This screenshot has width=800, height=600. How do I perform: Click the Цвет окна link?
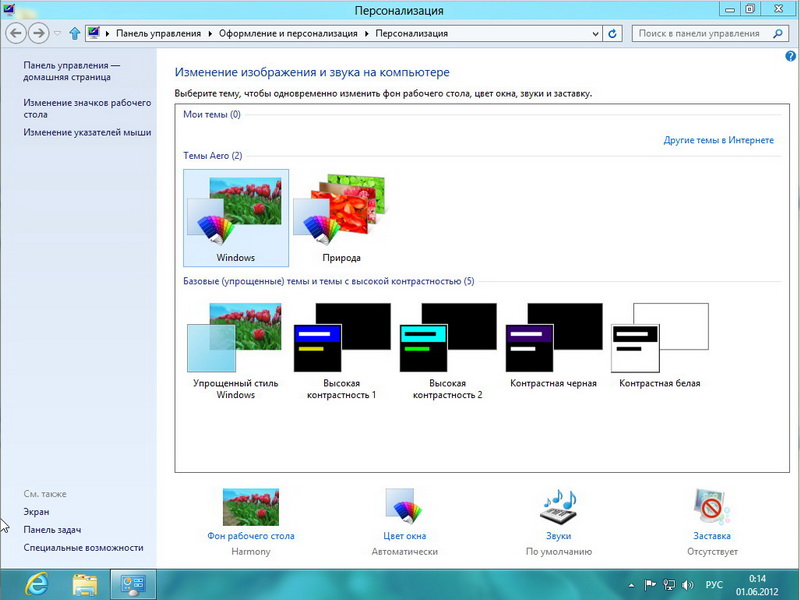pyautogui.click(x=405, y=536)
